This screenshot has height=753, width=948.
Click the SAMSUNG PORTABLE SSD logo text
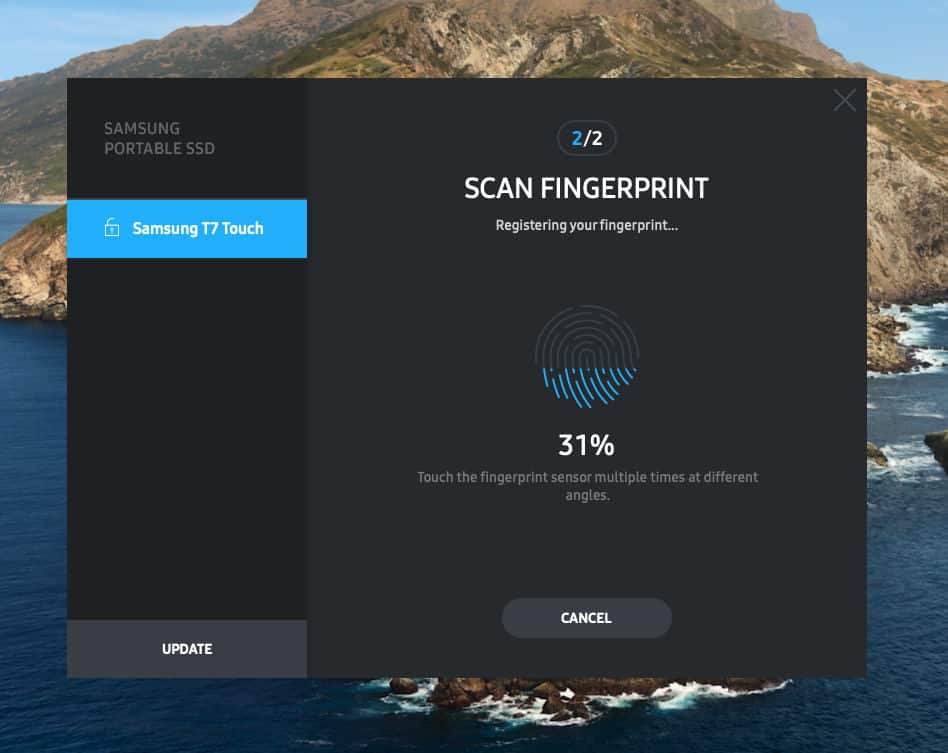pyautogui.click(x=159, y=139)
